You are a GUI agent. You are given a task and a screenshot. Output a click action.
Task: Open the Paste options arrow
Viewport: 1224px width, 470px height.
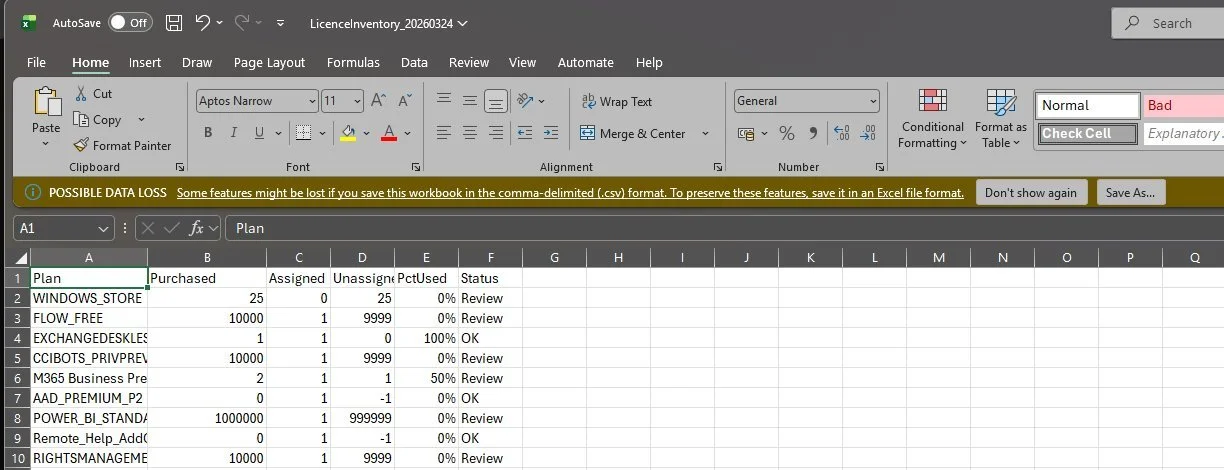(x=46, y=143)
